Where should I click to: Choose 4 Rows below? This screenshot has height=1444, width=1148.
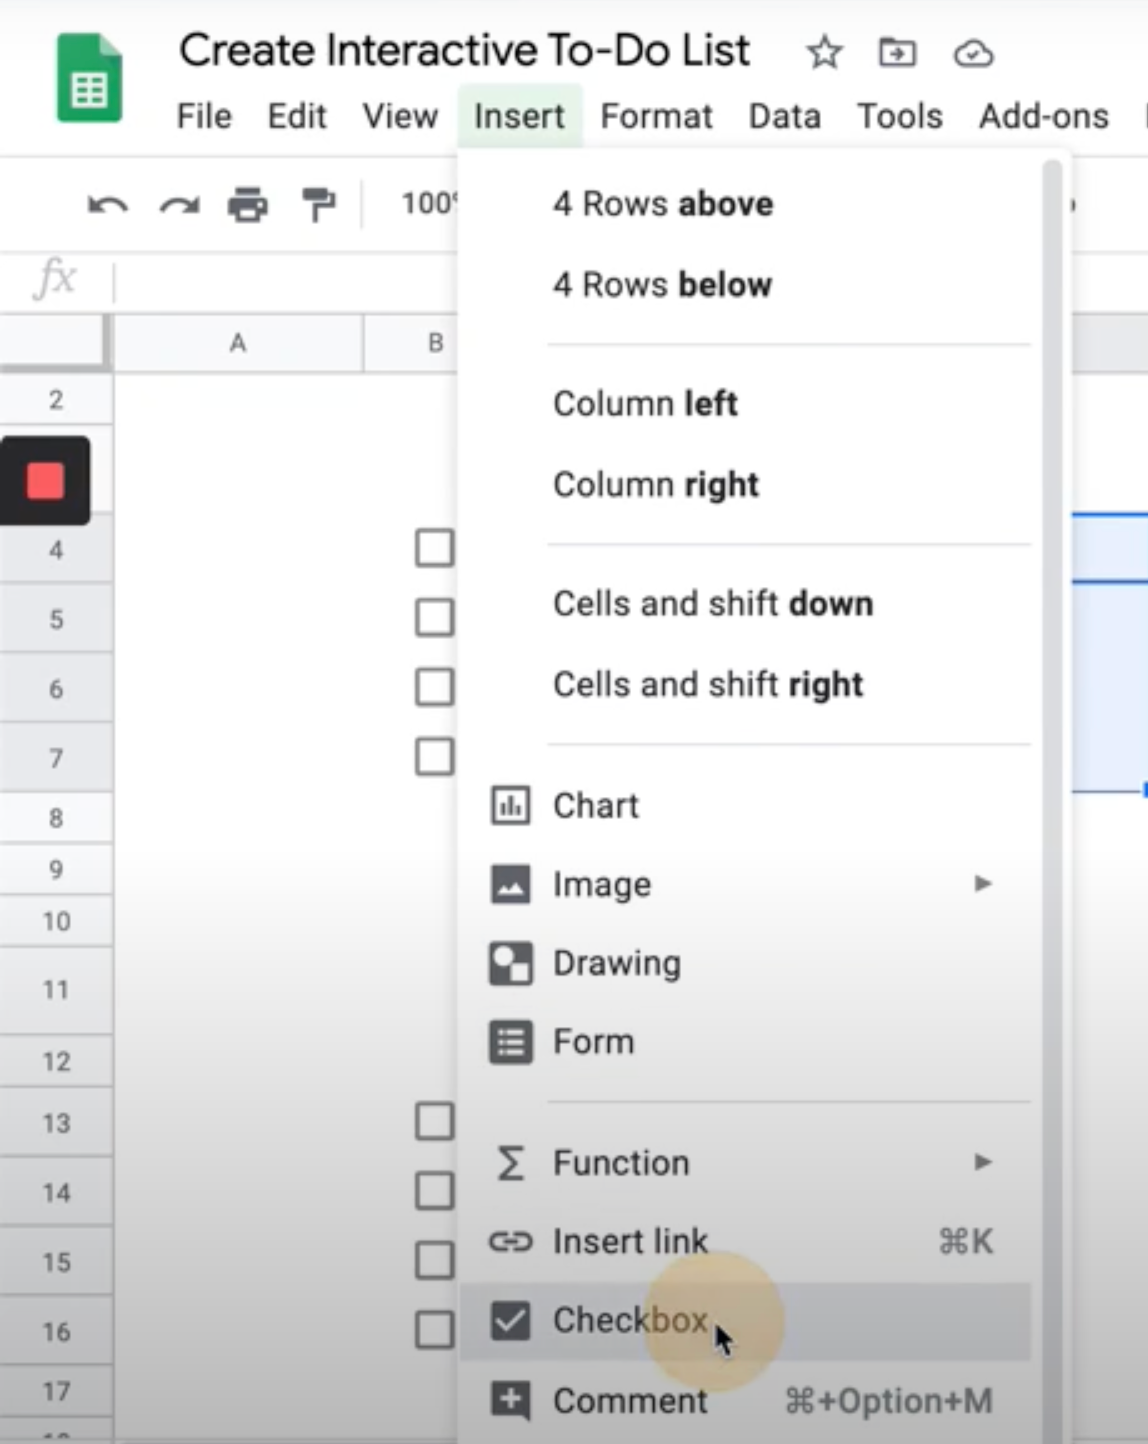745,285
